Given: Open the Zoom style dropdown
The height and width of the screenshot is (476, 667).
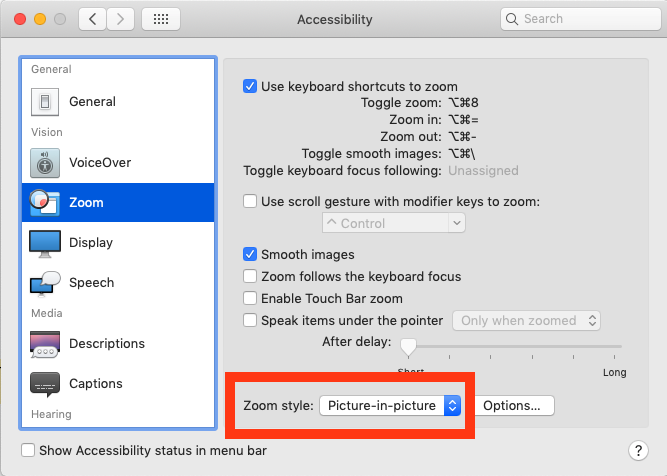Looking at the screenshot, I should tap(389, 405).
